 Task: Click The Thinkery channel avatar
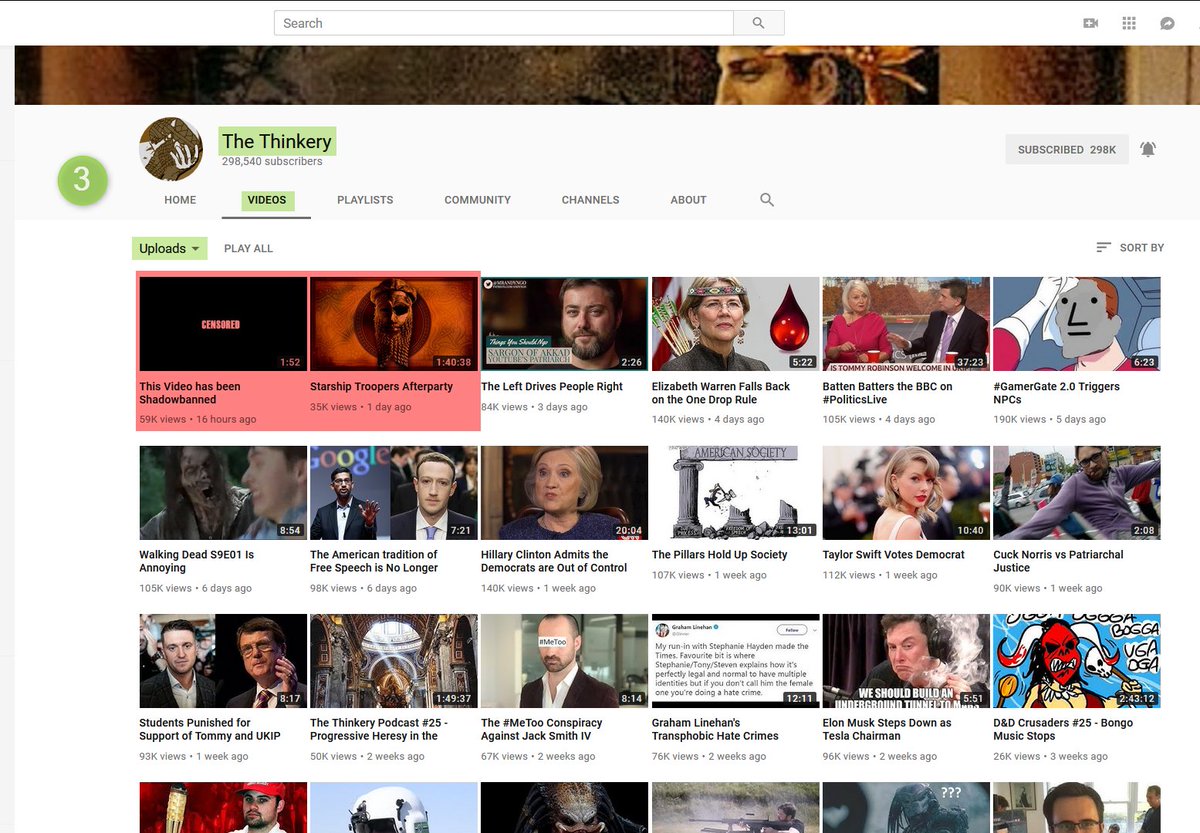click(x=171, y=149)
